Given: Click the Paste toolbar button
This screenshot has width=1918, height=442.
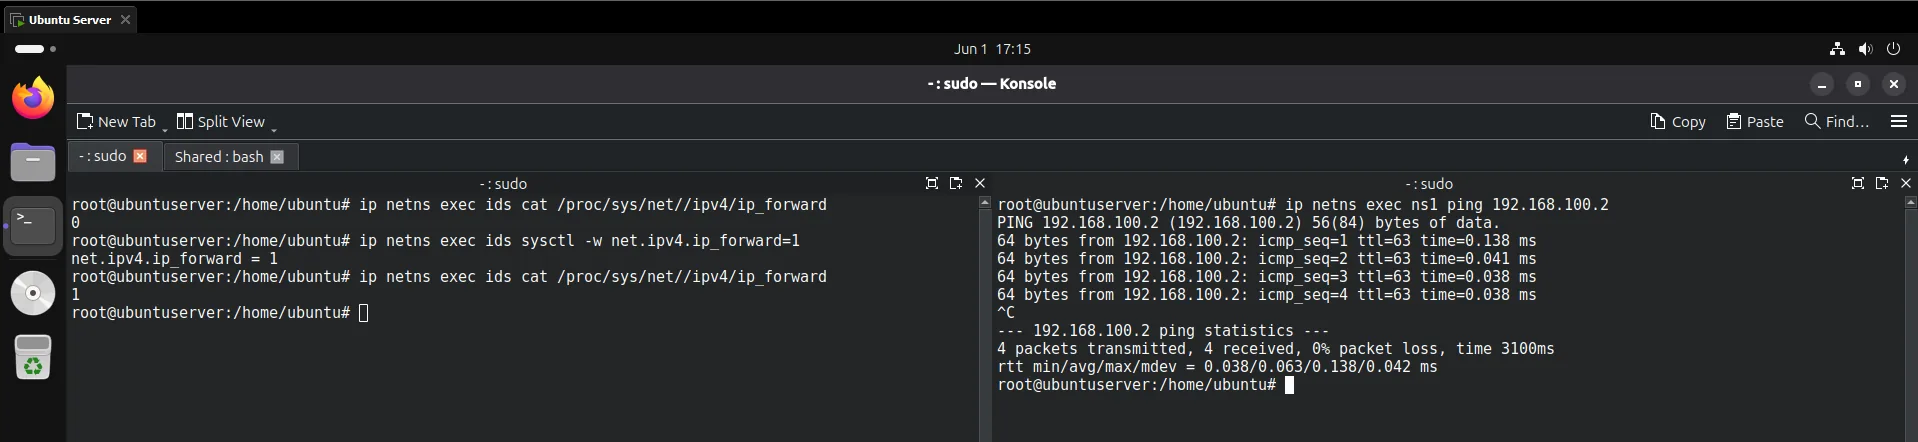Looking at the screenshot, I should (1755, 122).
